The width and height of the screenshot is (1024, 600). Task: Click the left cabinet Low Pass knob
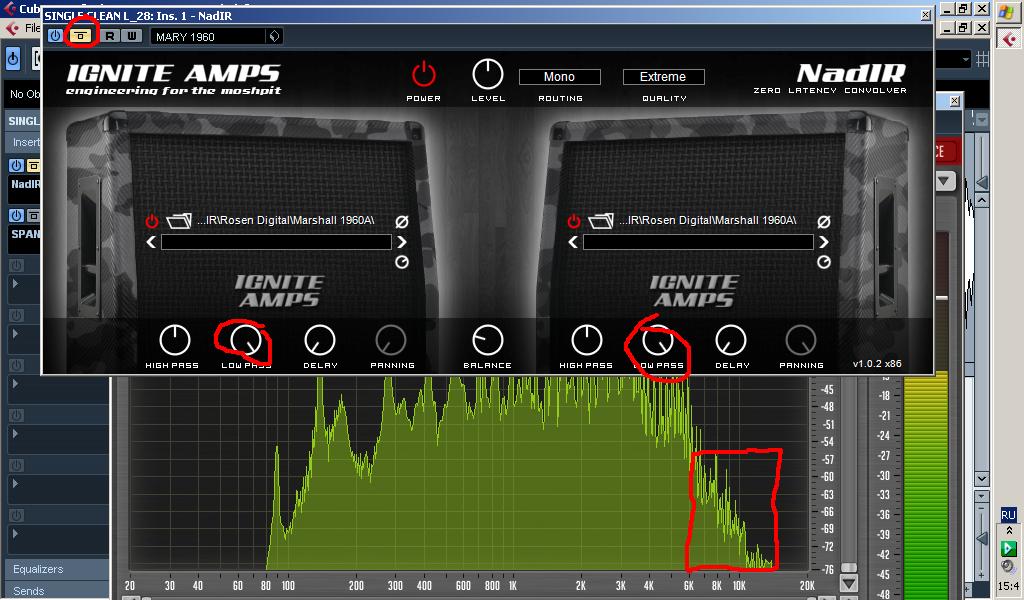click(246, 340)
